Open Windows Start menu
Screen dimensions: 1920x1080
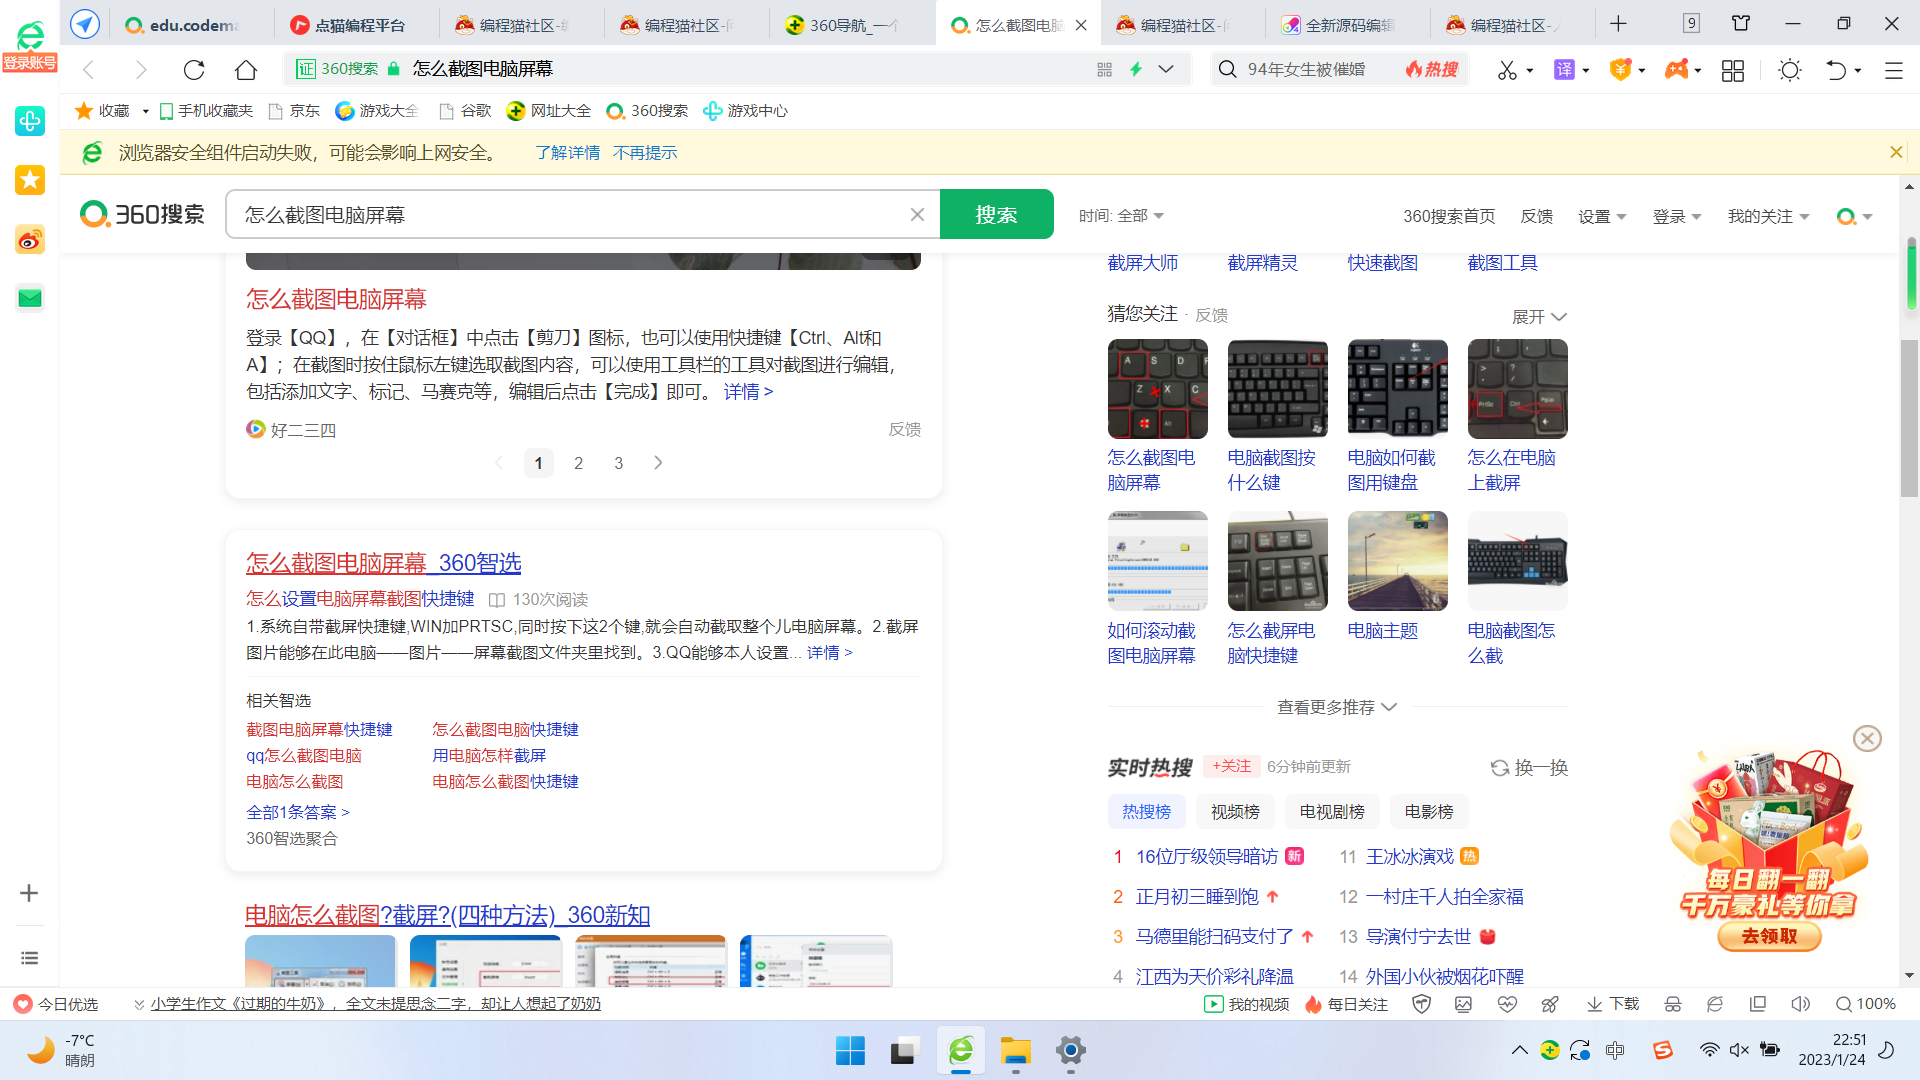(x=850, y=1051)
